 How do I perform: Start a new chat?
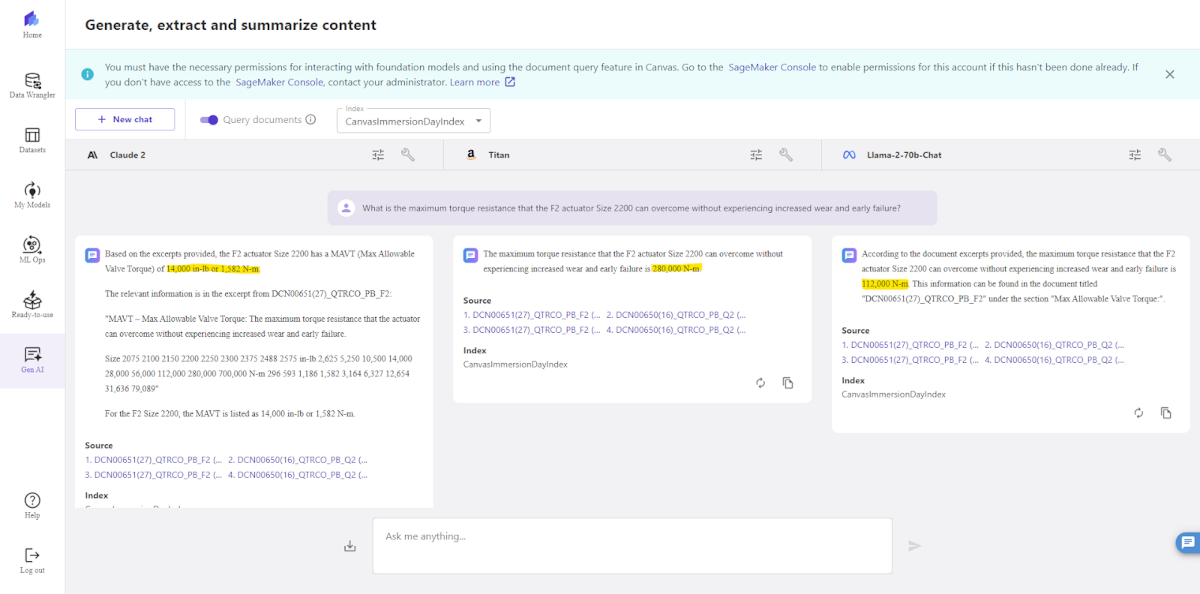[124, 119]
